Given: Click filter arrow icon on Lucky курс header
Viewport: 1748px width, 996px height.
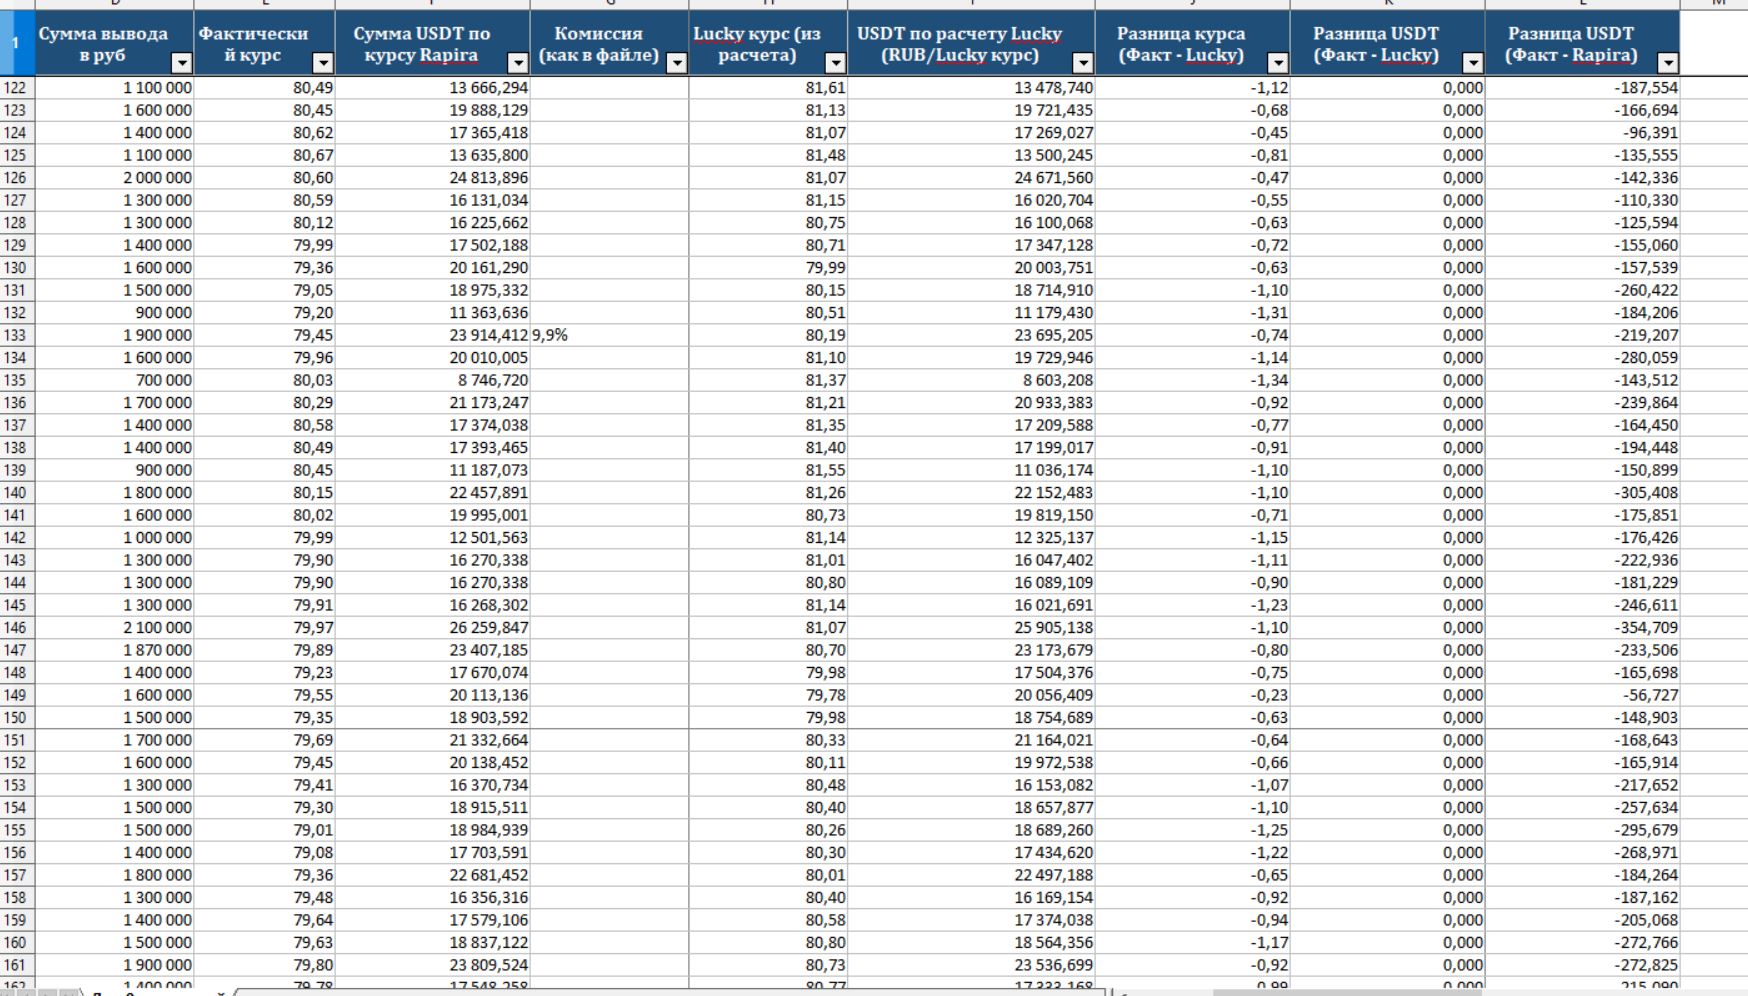Looking at the screenshot, I should click(x=834, y=63).
